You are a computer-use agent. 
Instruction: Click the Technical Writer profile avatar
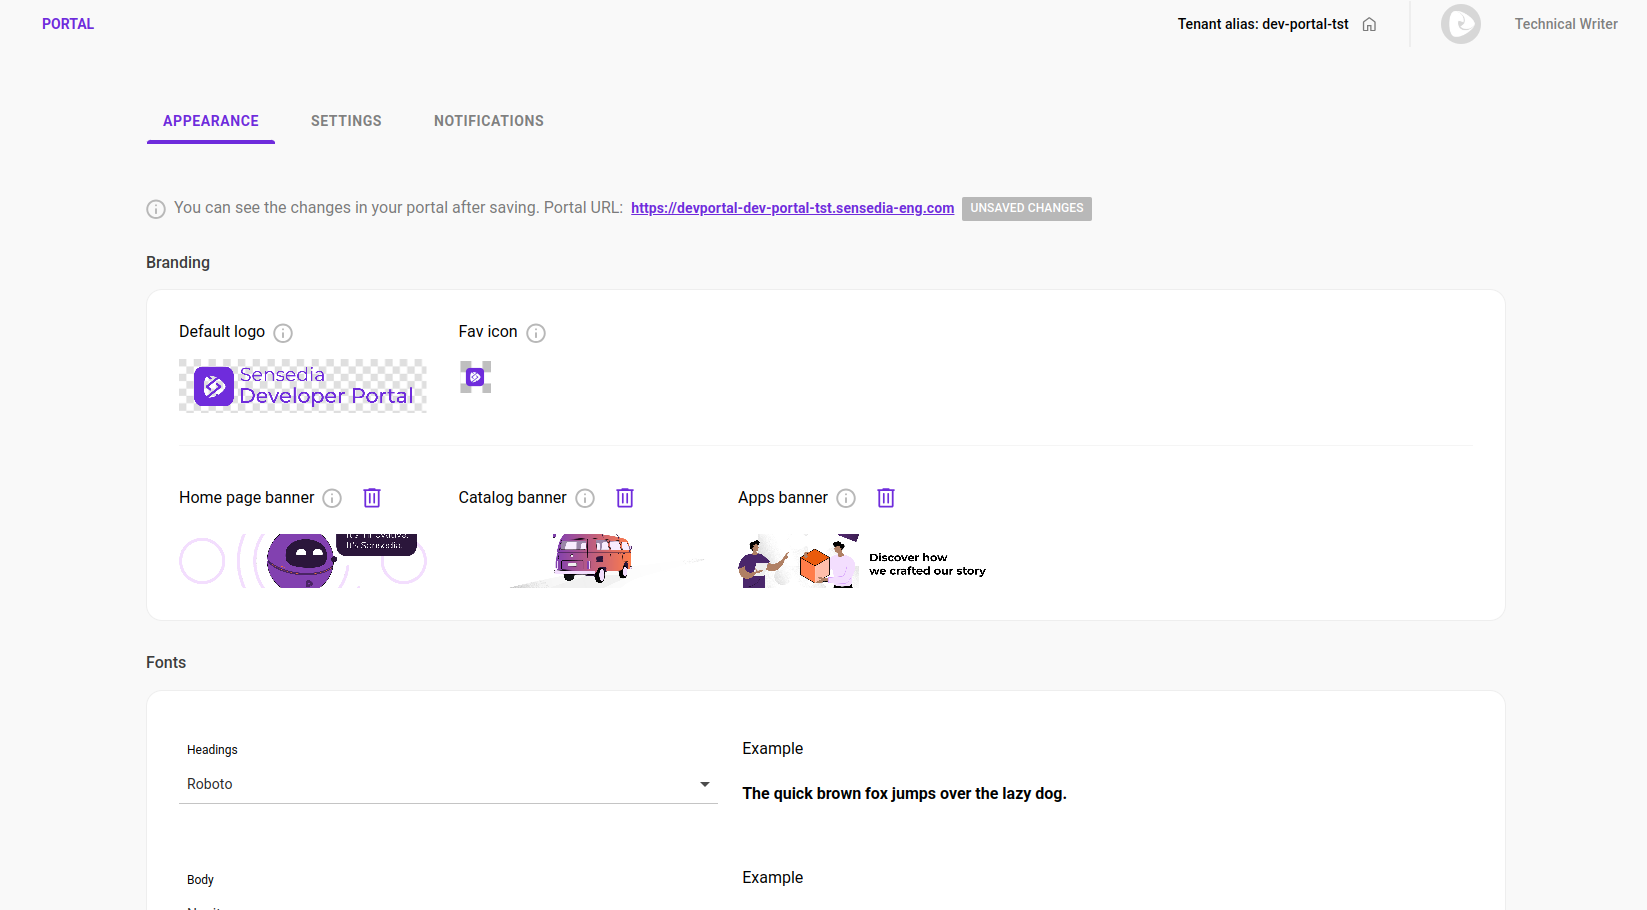(1460, 23)
